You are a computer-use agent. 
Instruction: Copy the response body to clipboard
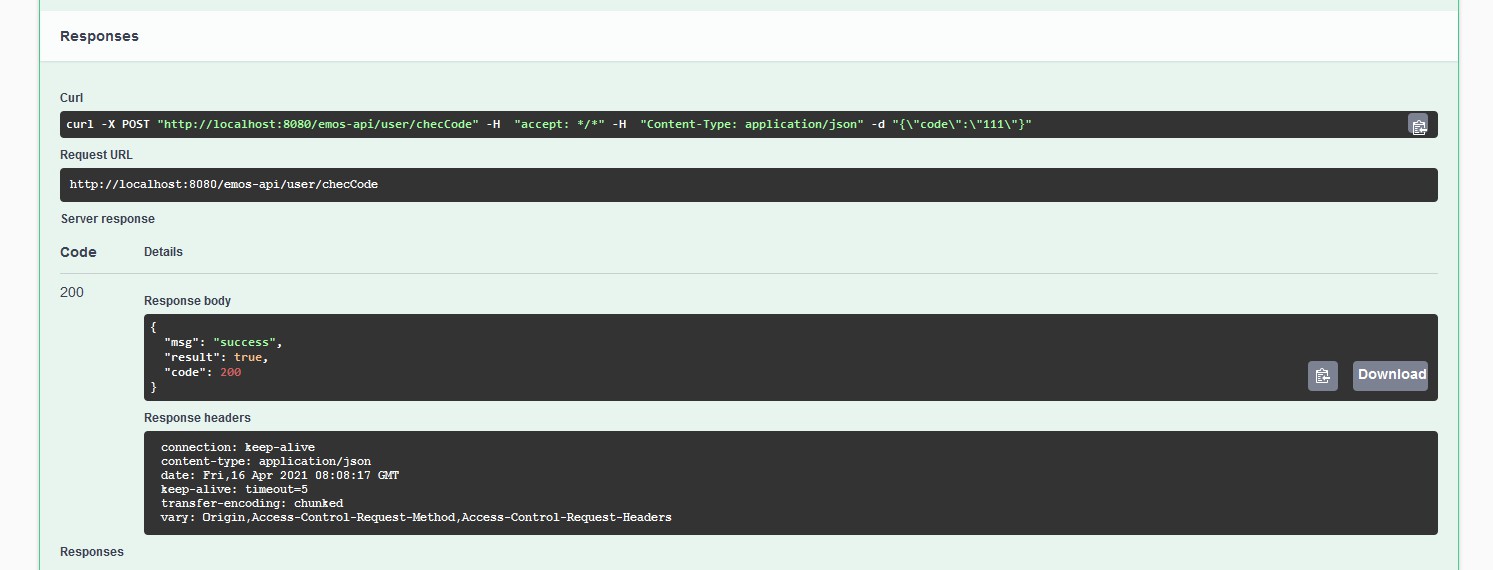click(x=1322, y=375)
